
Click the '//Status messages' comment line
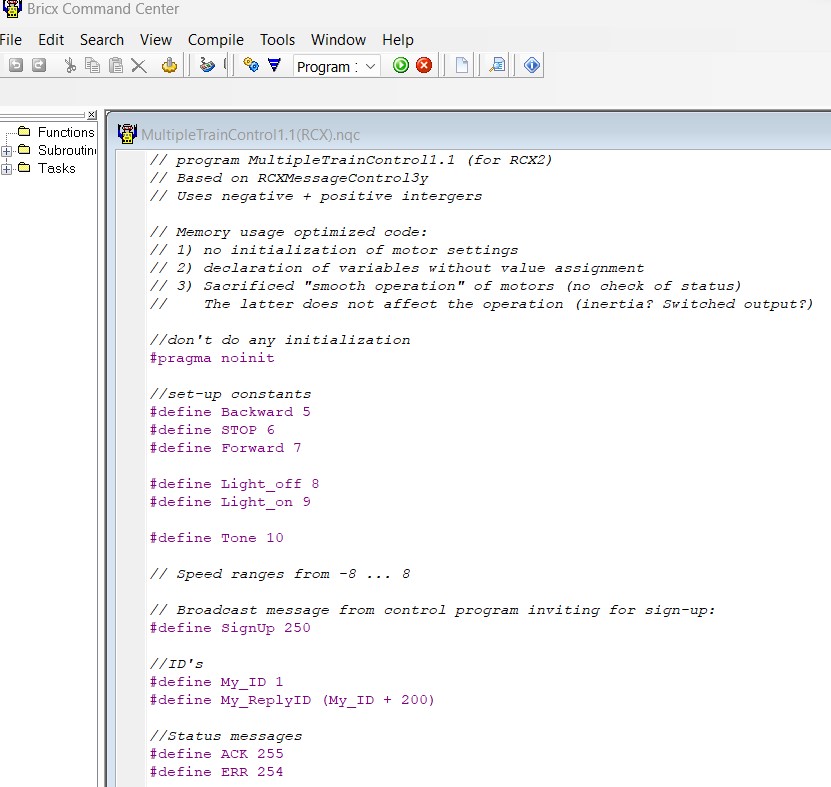(226, 736)
